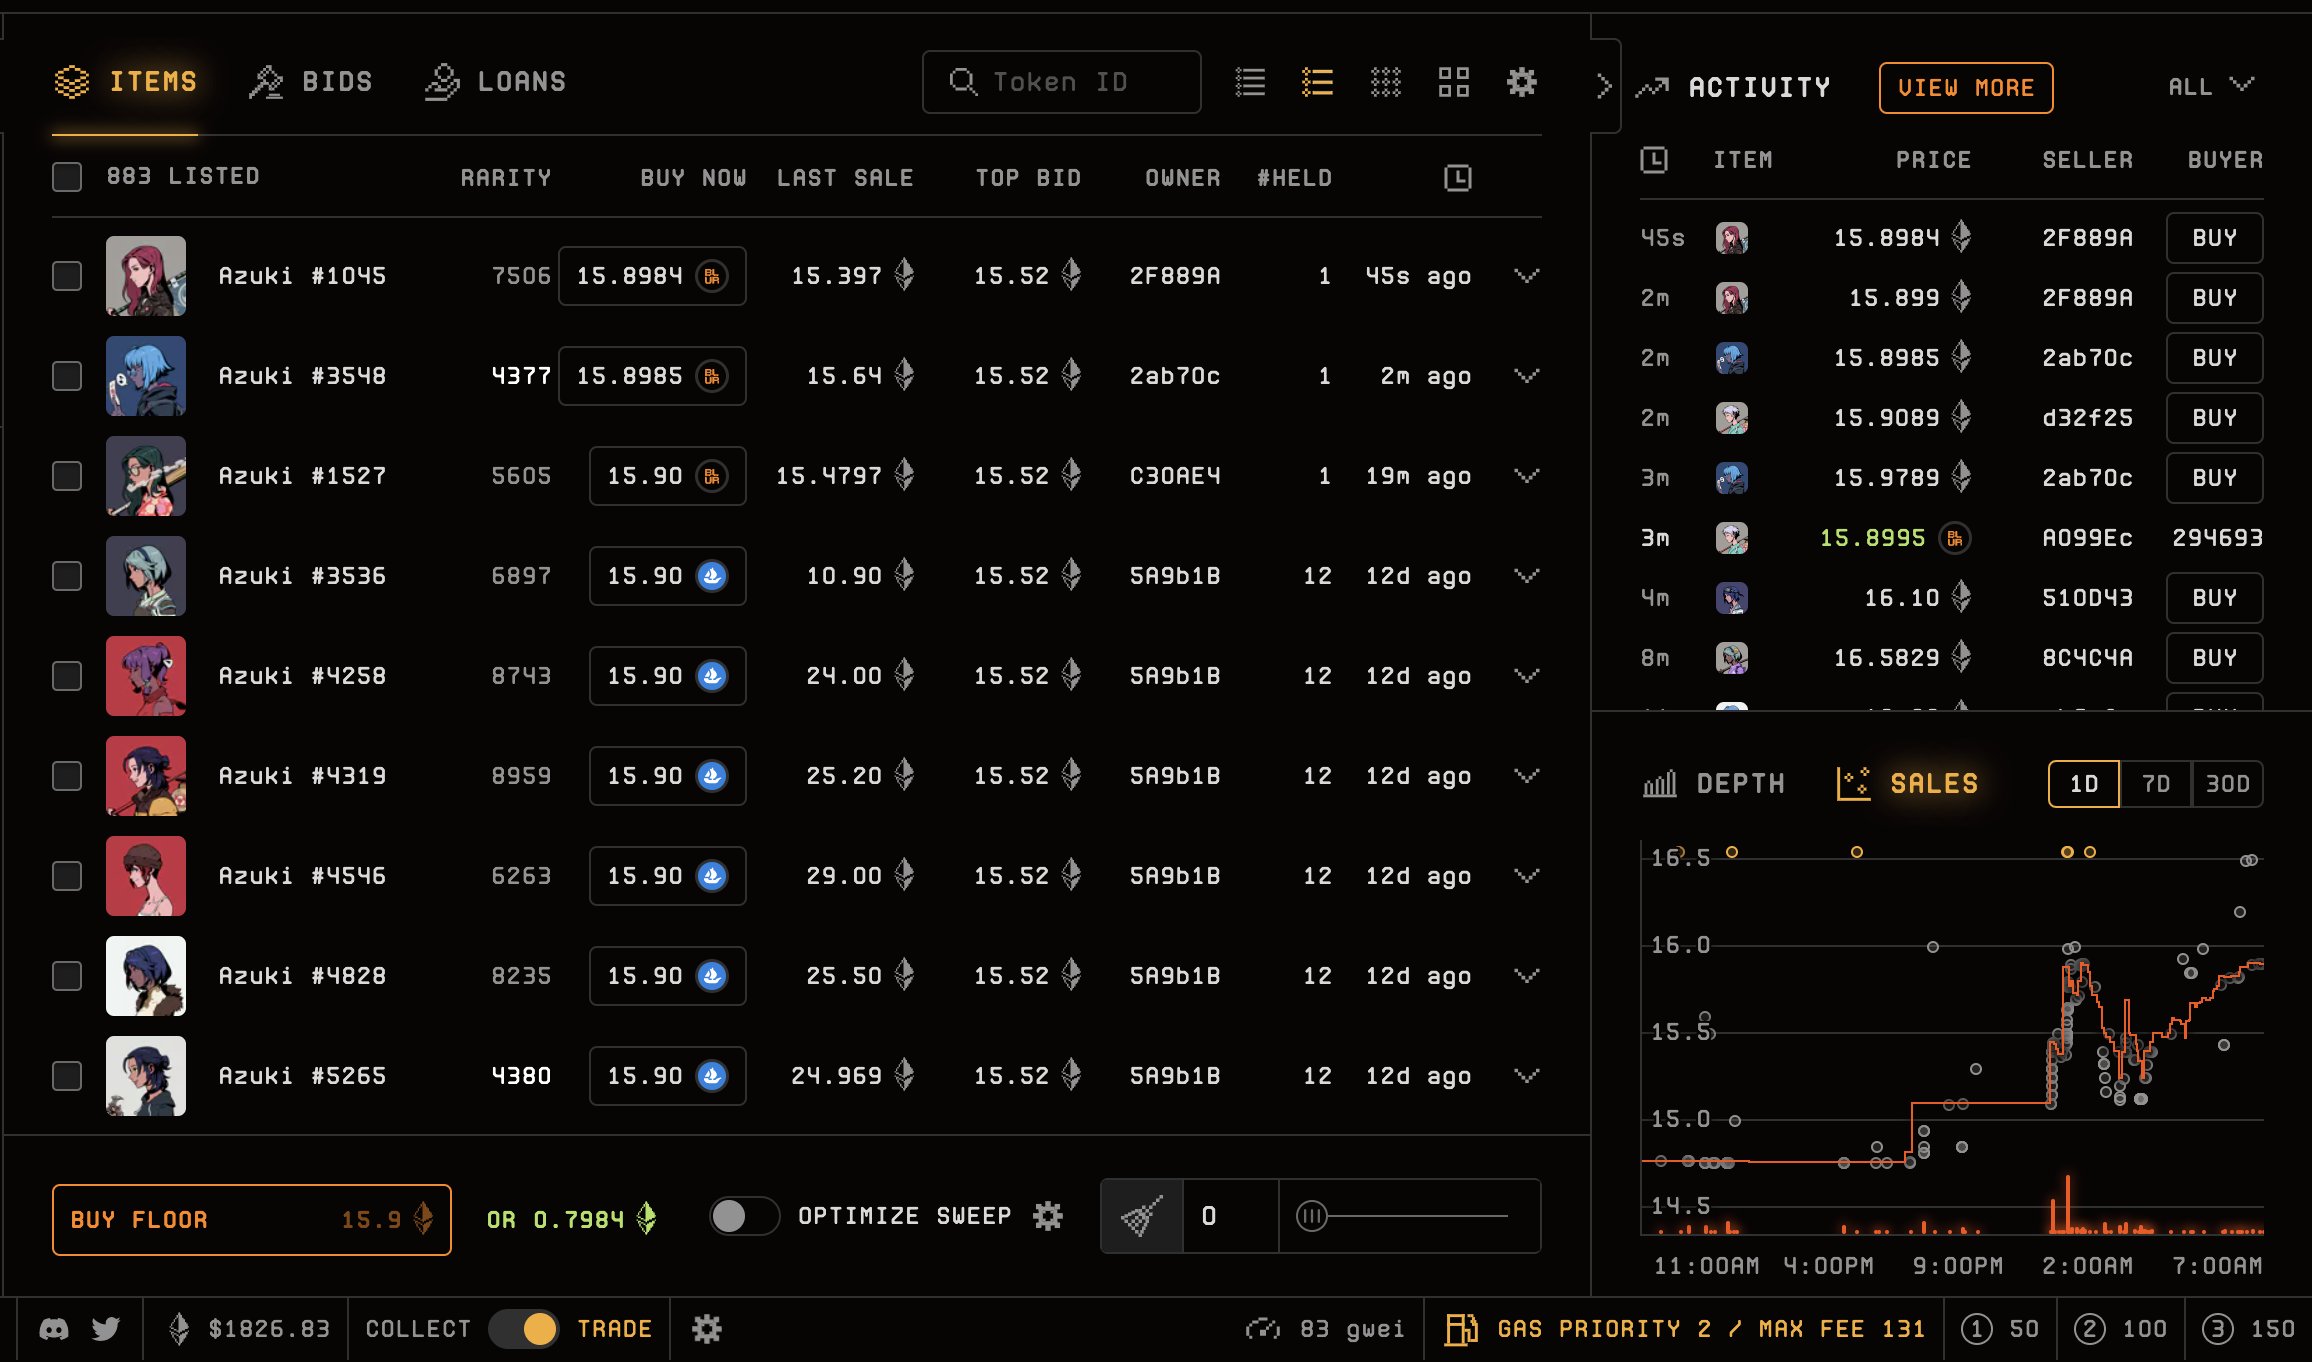Click the View More activity button
This screenshot has width=2312, height=1362.
pyautogui.click(x=1966, y=88)
